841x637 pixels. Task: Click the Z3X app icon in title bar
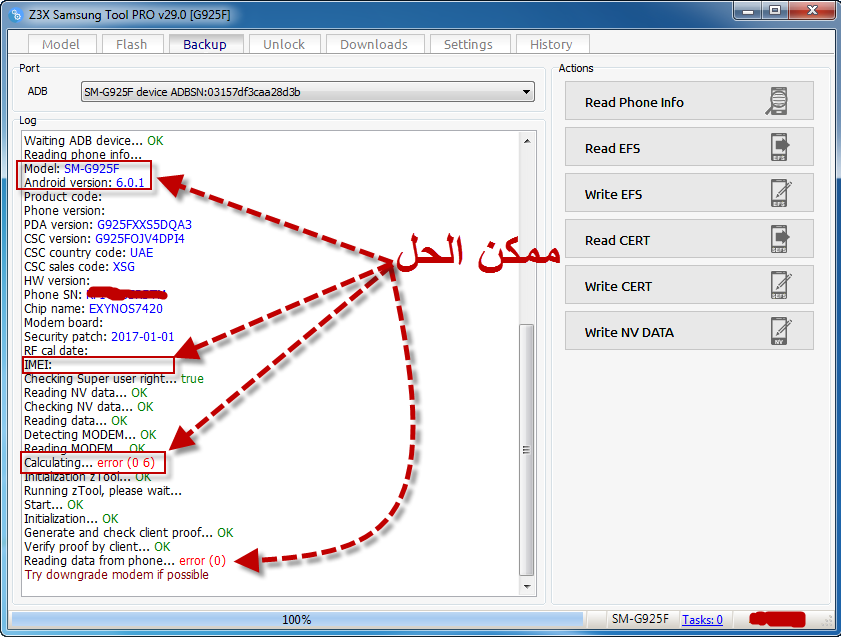coord(17,15)
